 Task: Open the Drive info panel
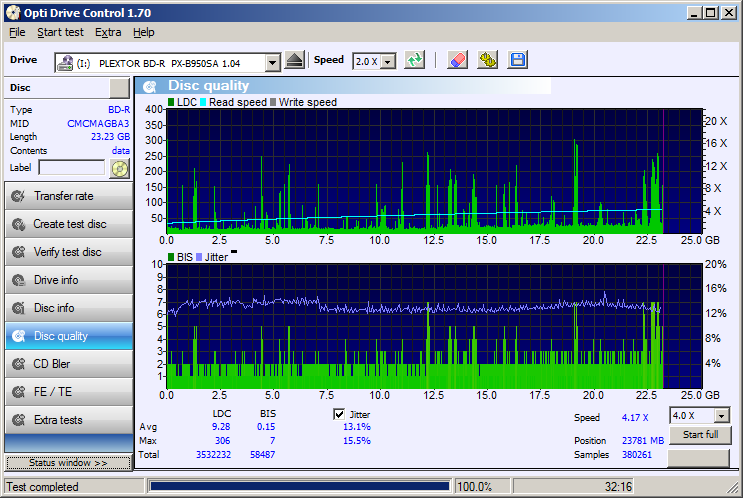click(x=69, y=280)
